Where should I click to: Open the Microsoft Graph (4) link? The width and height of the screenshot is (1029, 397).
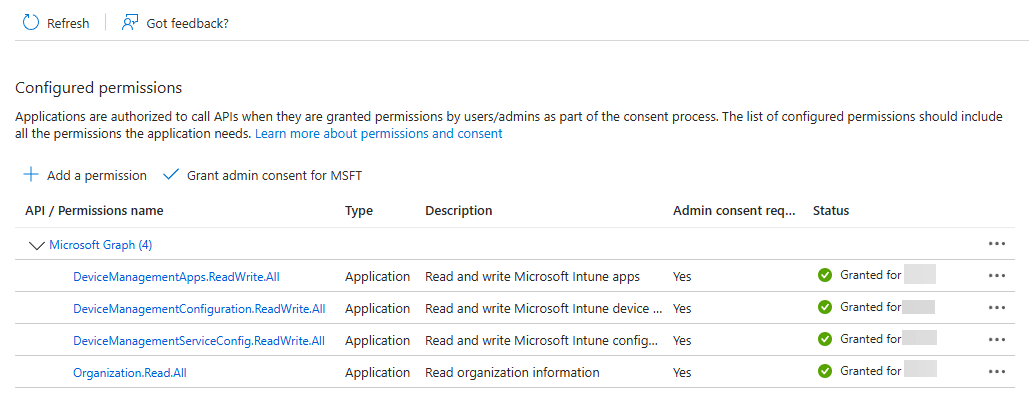[x=101, y=245]
